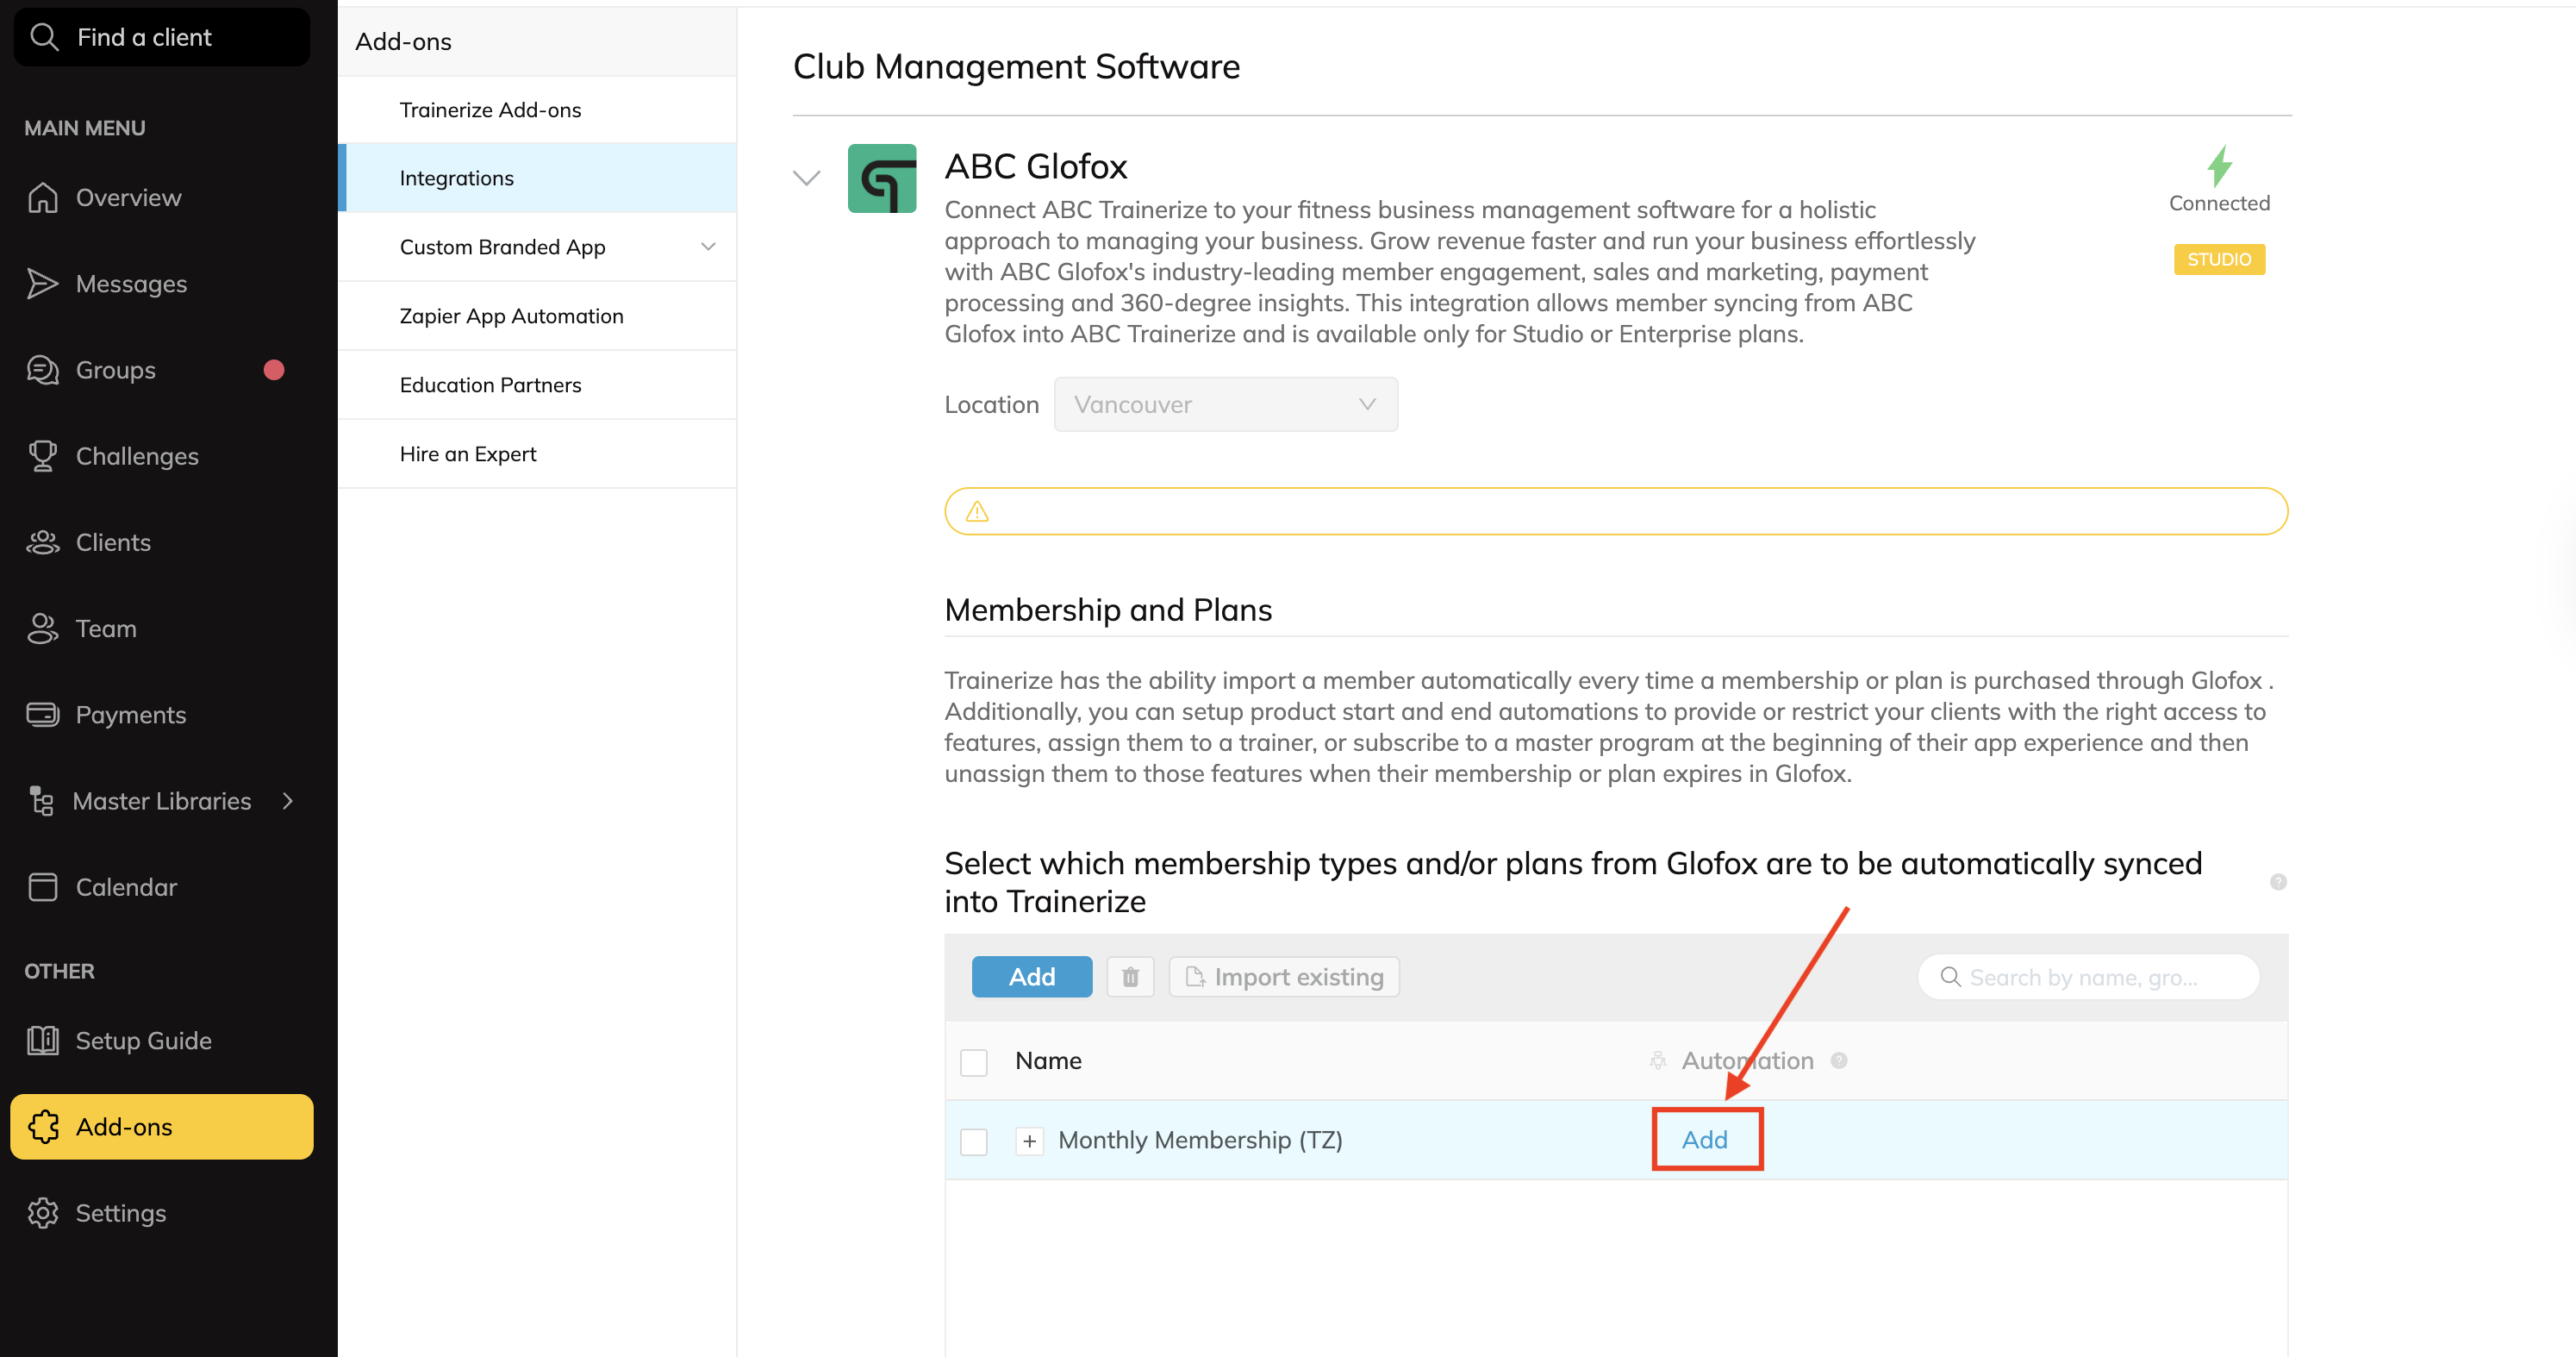Expand Master Libraries with the arrow

(x=288, y=801)
